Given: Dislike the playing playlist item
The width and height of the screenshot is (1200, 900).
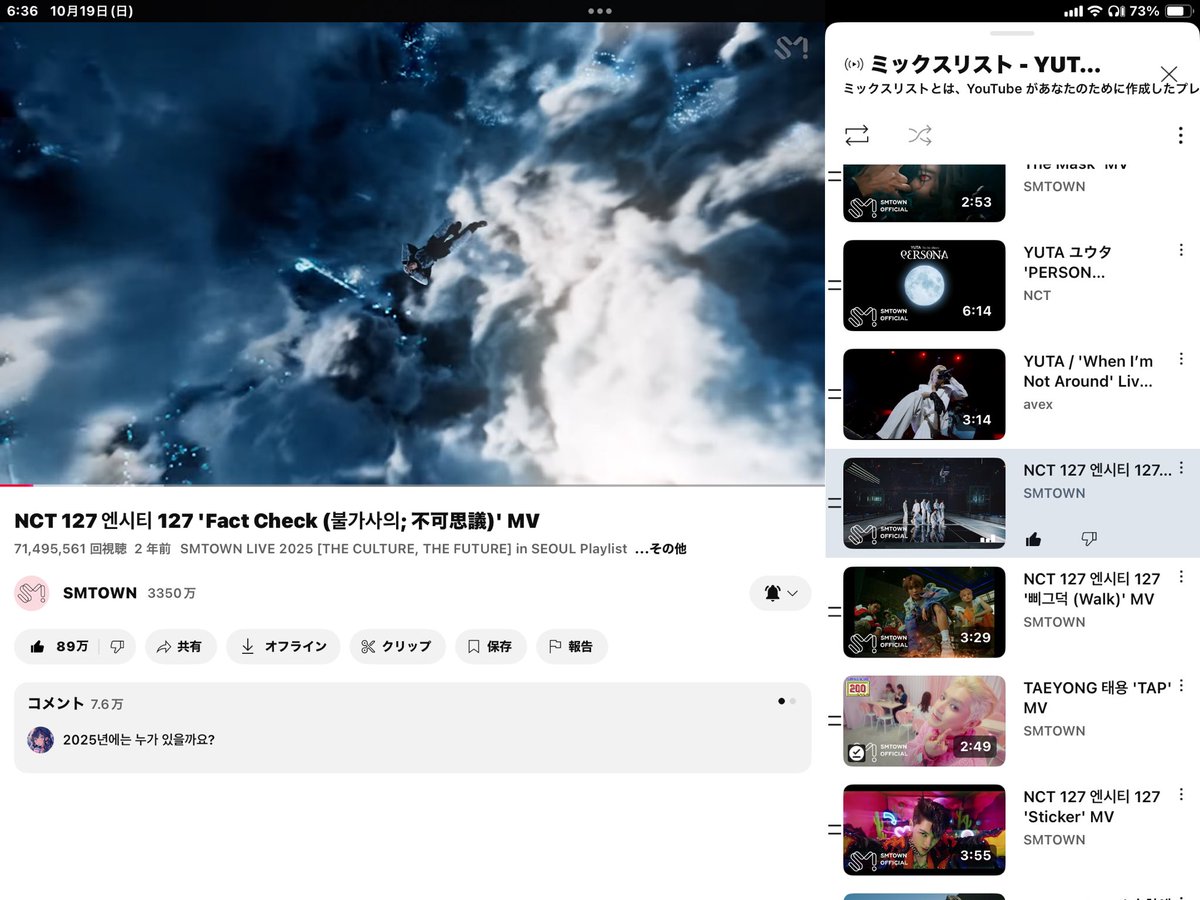Looking at the screenshot, I should (x=1089, y=539).
